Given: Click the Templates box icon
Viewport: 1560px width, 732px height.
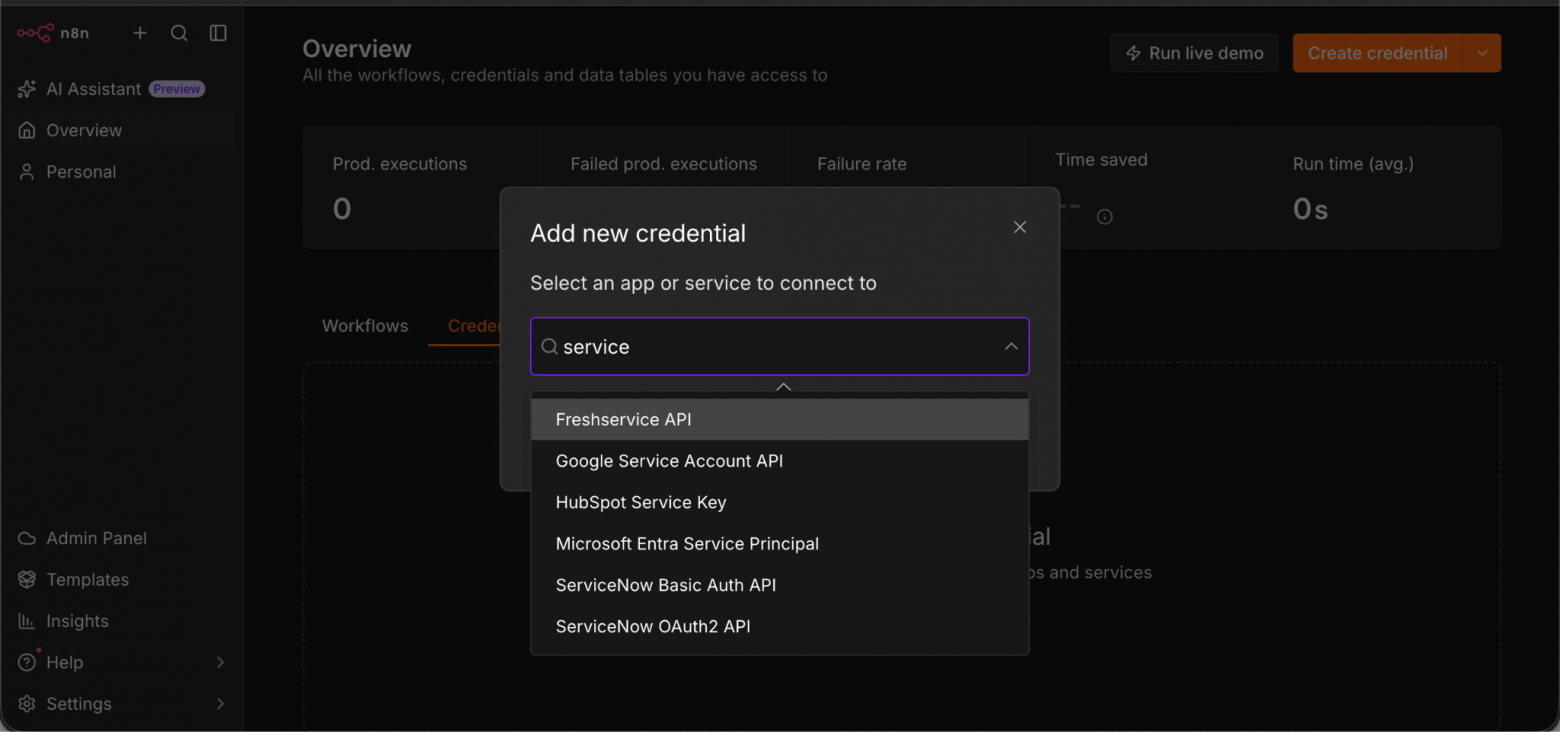Looking at the screenshot, I should [x=27, y=580].
